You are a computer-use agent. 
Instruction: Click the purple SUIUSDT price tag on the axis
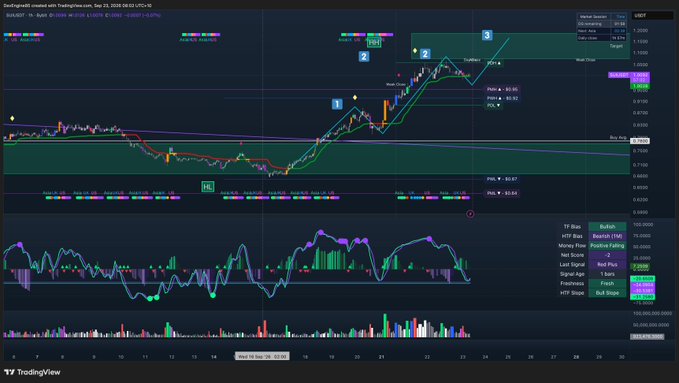coord(628,75)
